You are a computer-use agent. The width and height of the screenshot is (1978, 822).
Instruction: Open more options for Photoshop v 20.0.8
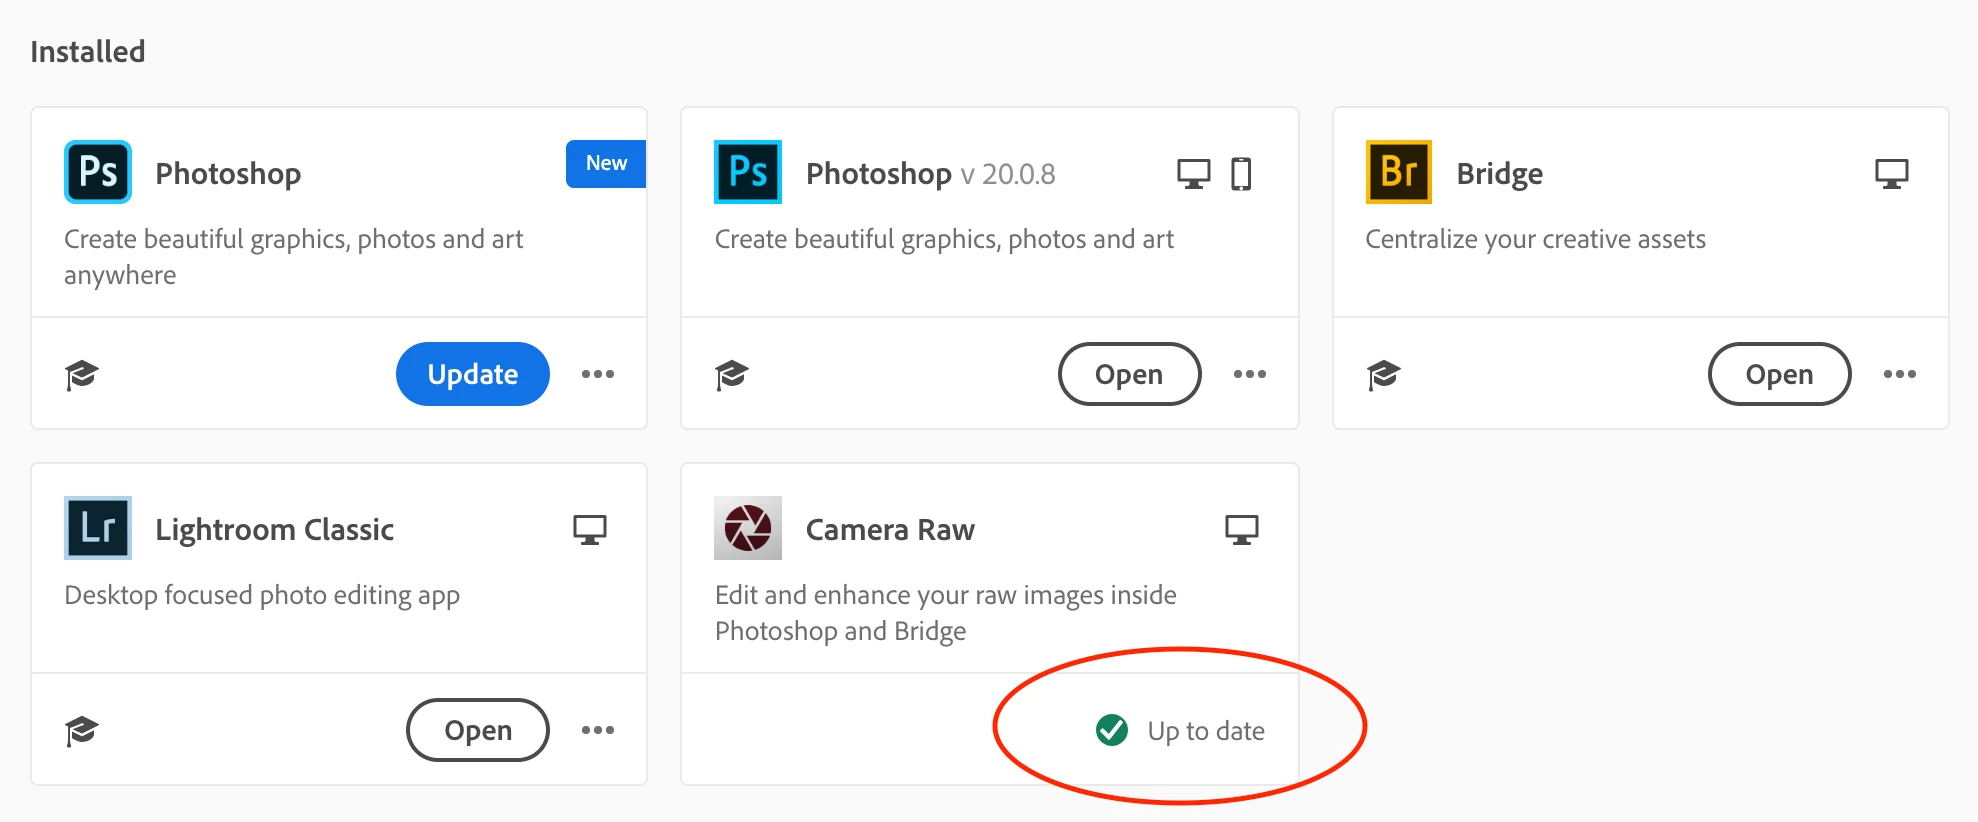1250,374
